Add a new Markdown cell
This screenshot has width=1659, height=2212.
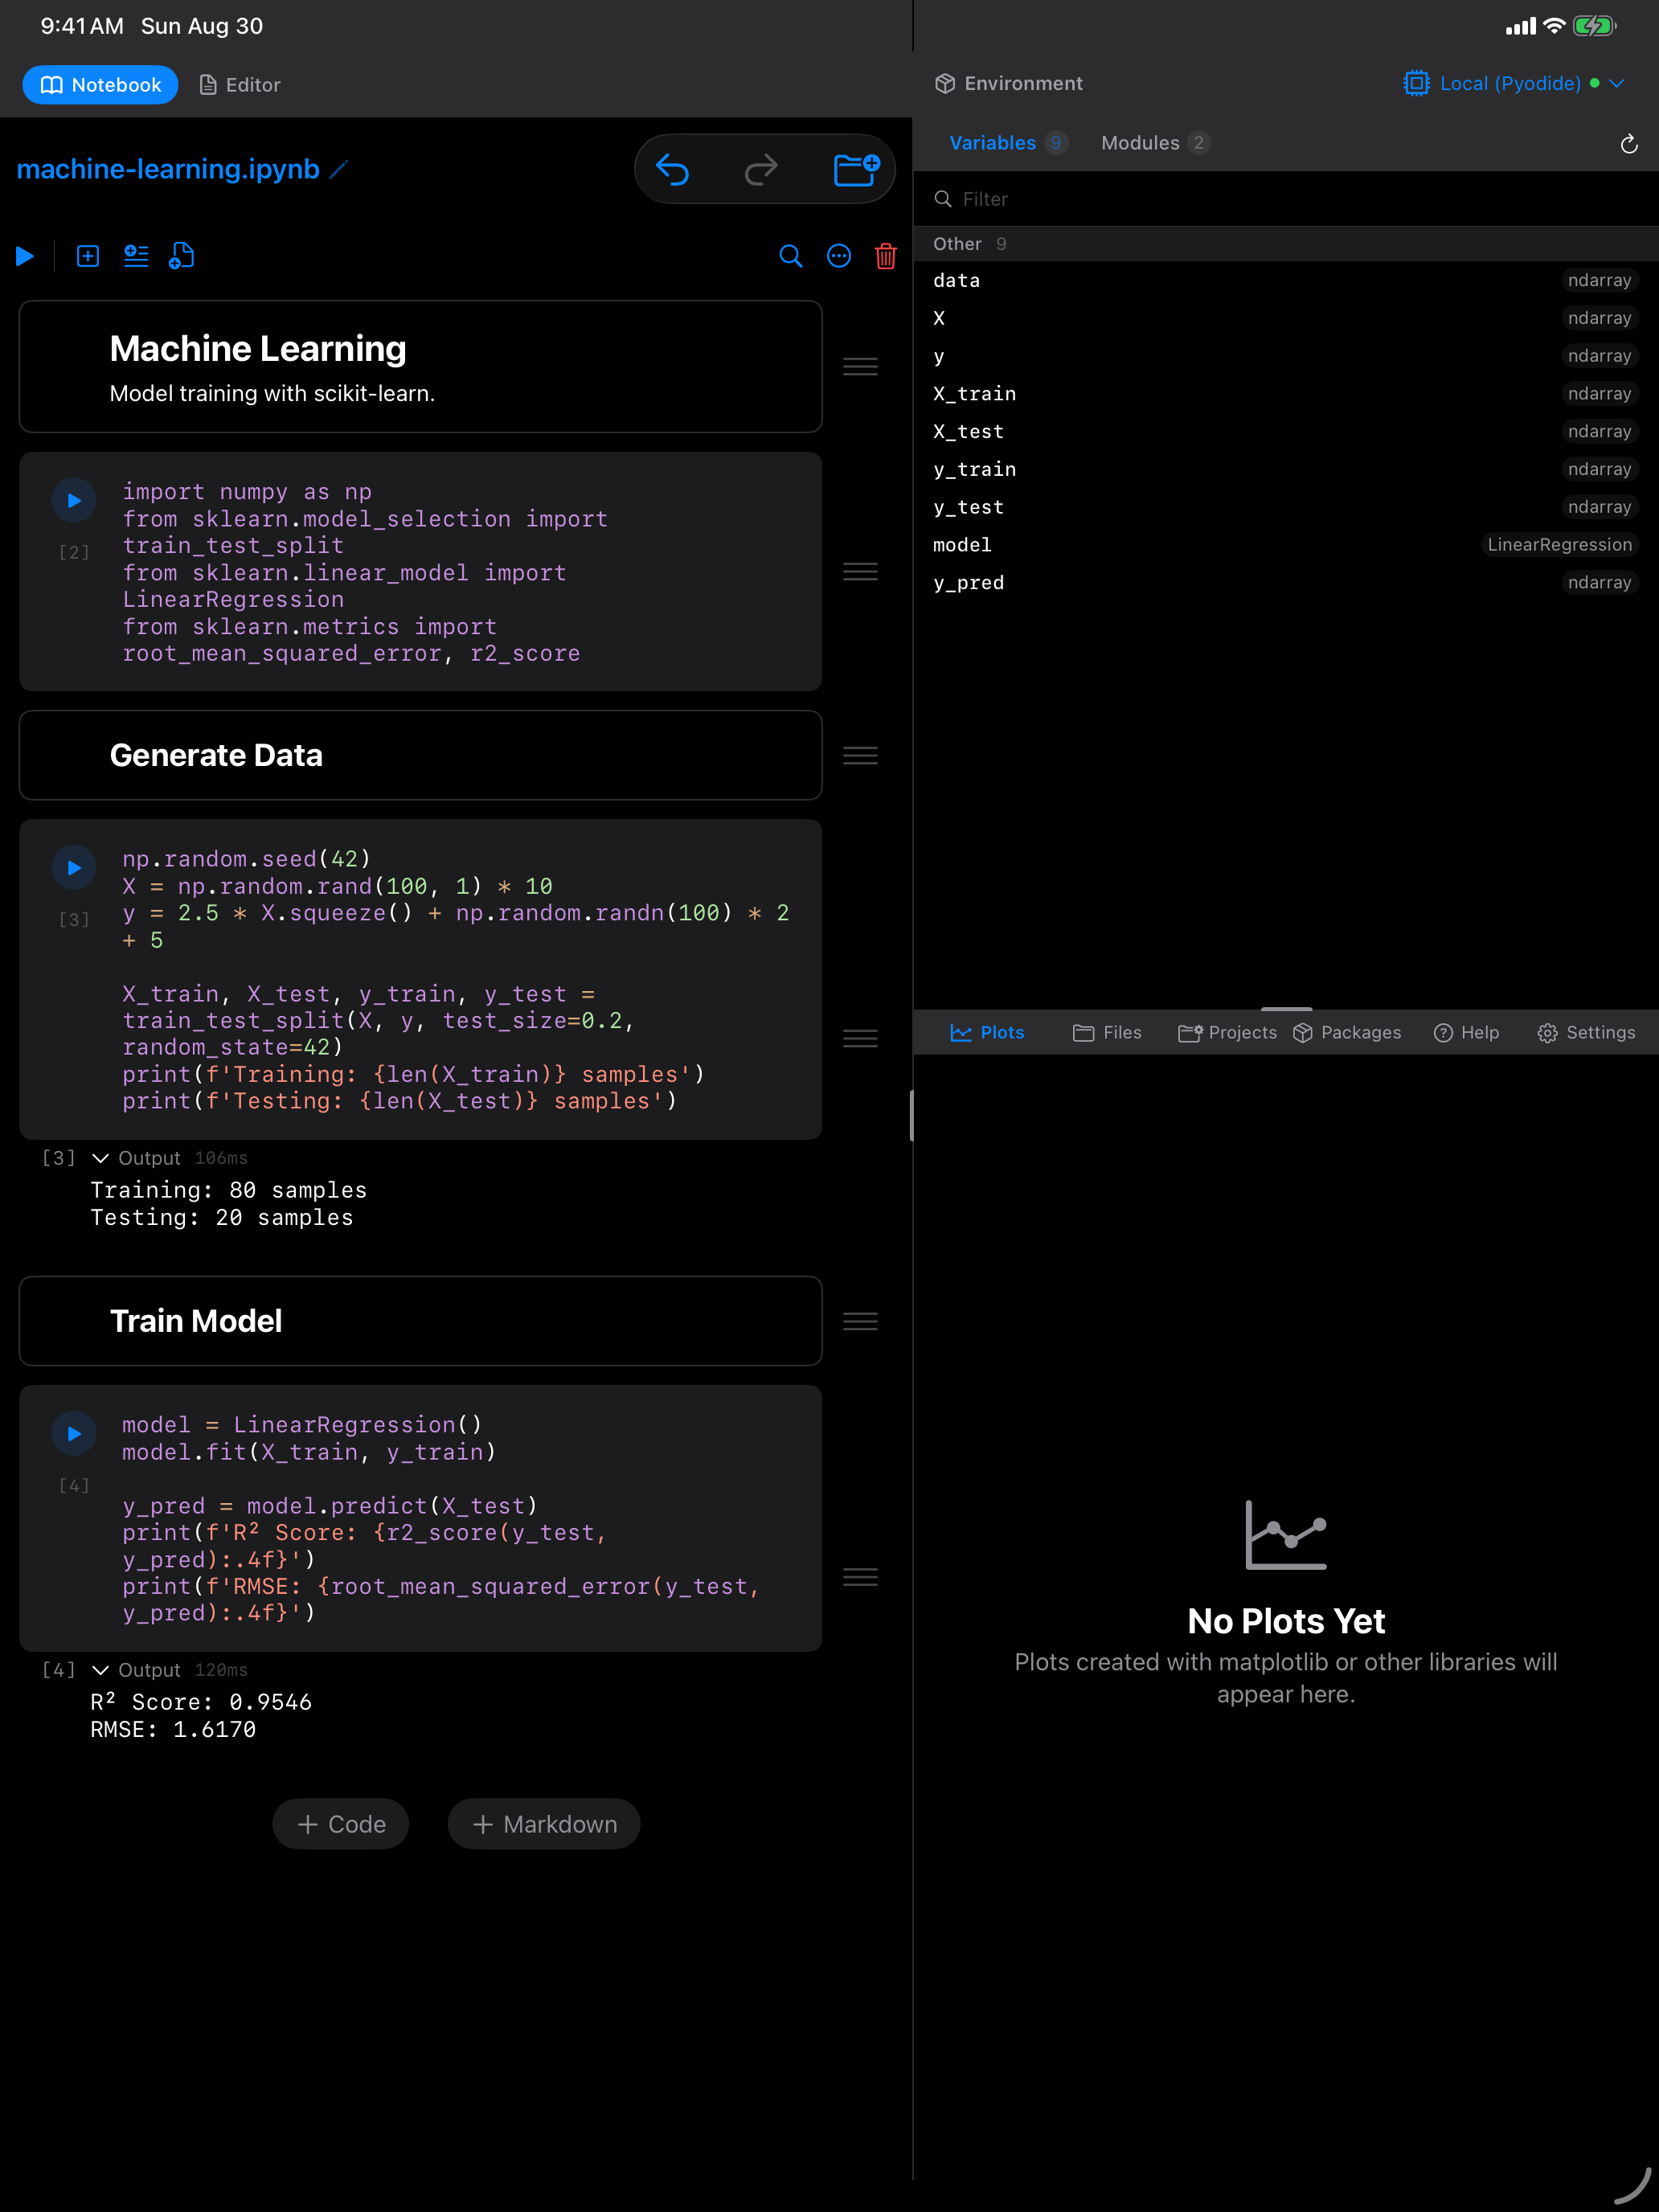(x=544, y=1824)
